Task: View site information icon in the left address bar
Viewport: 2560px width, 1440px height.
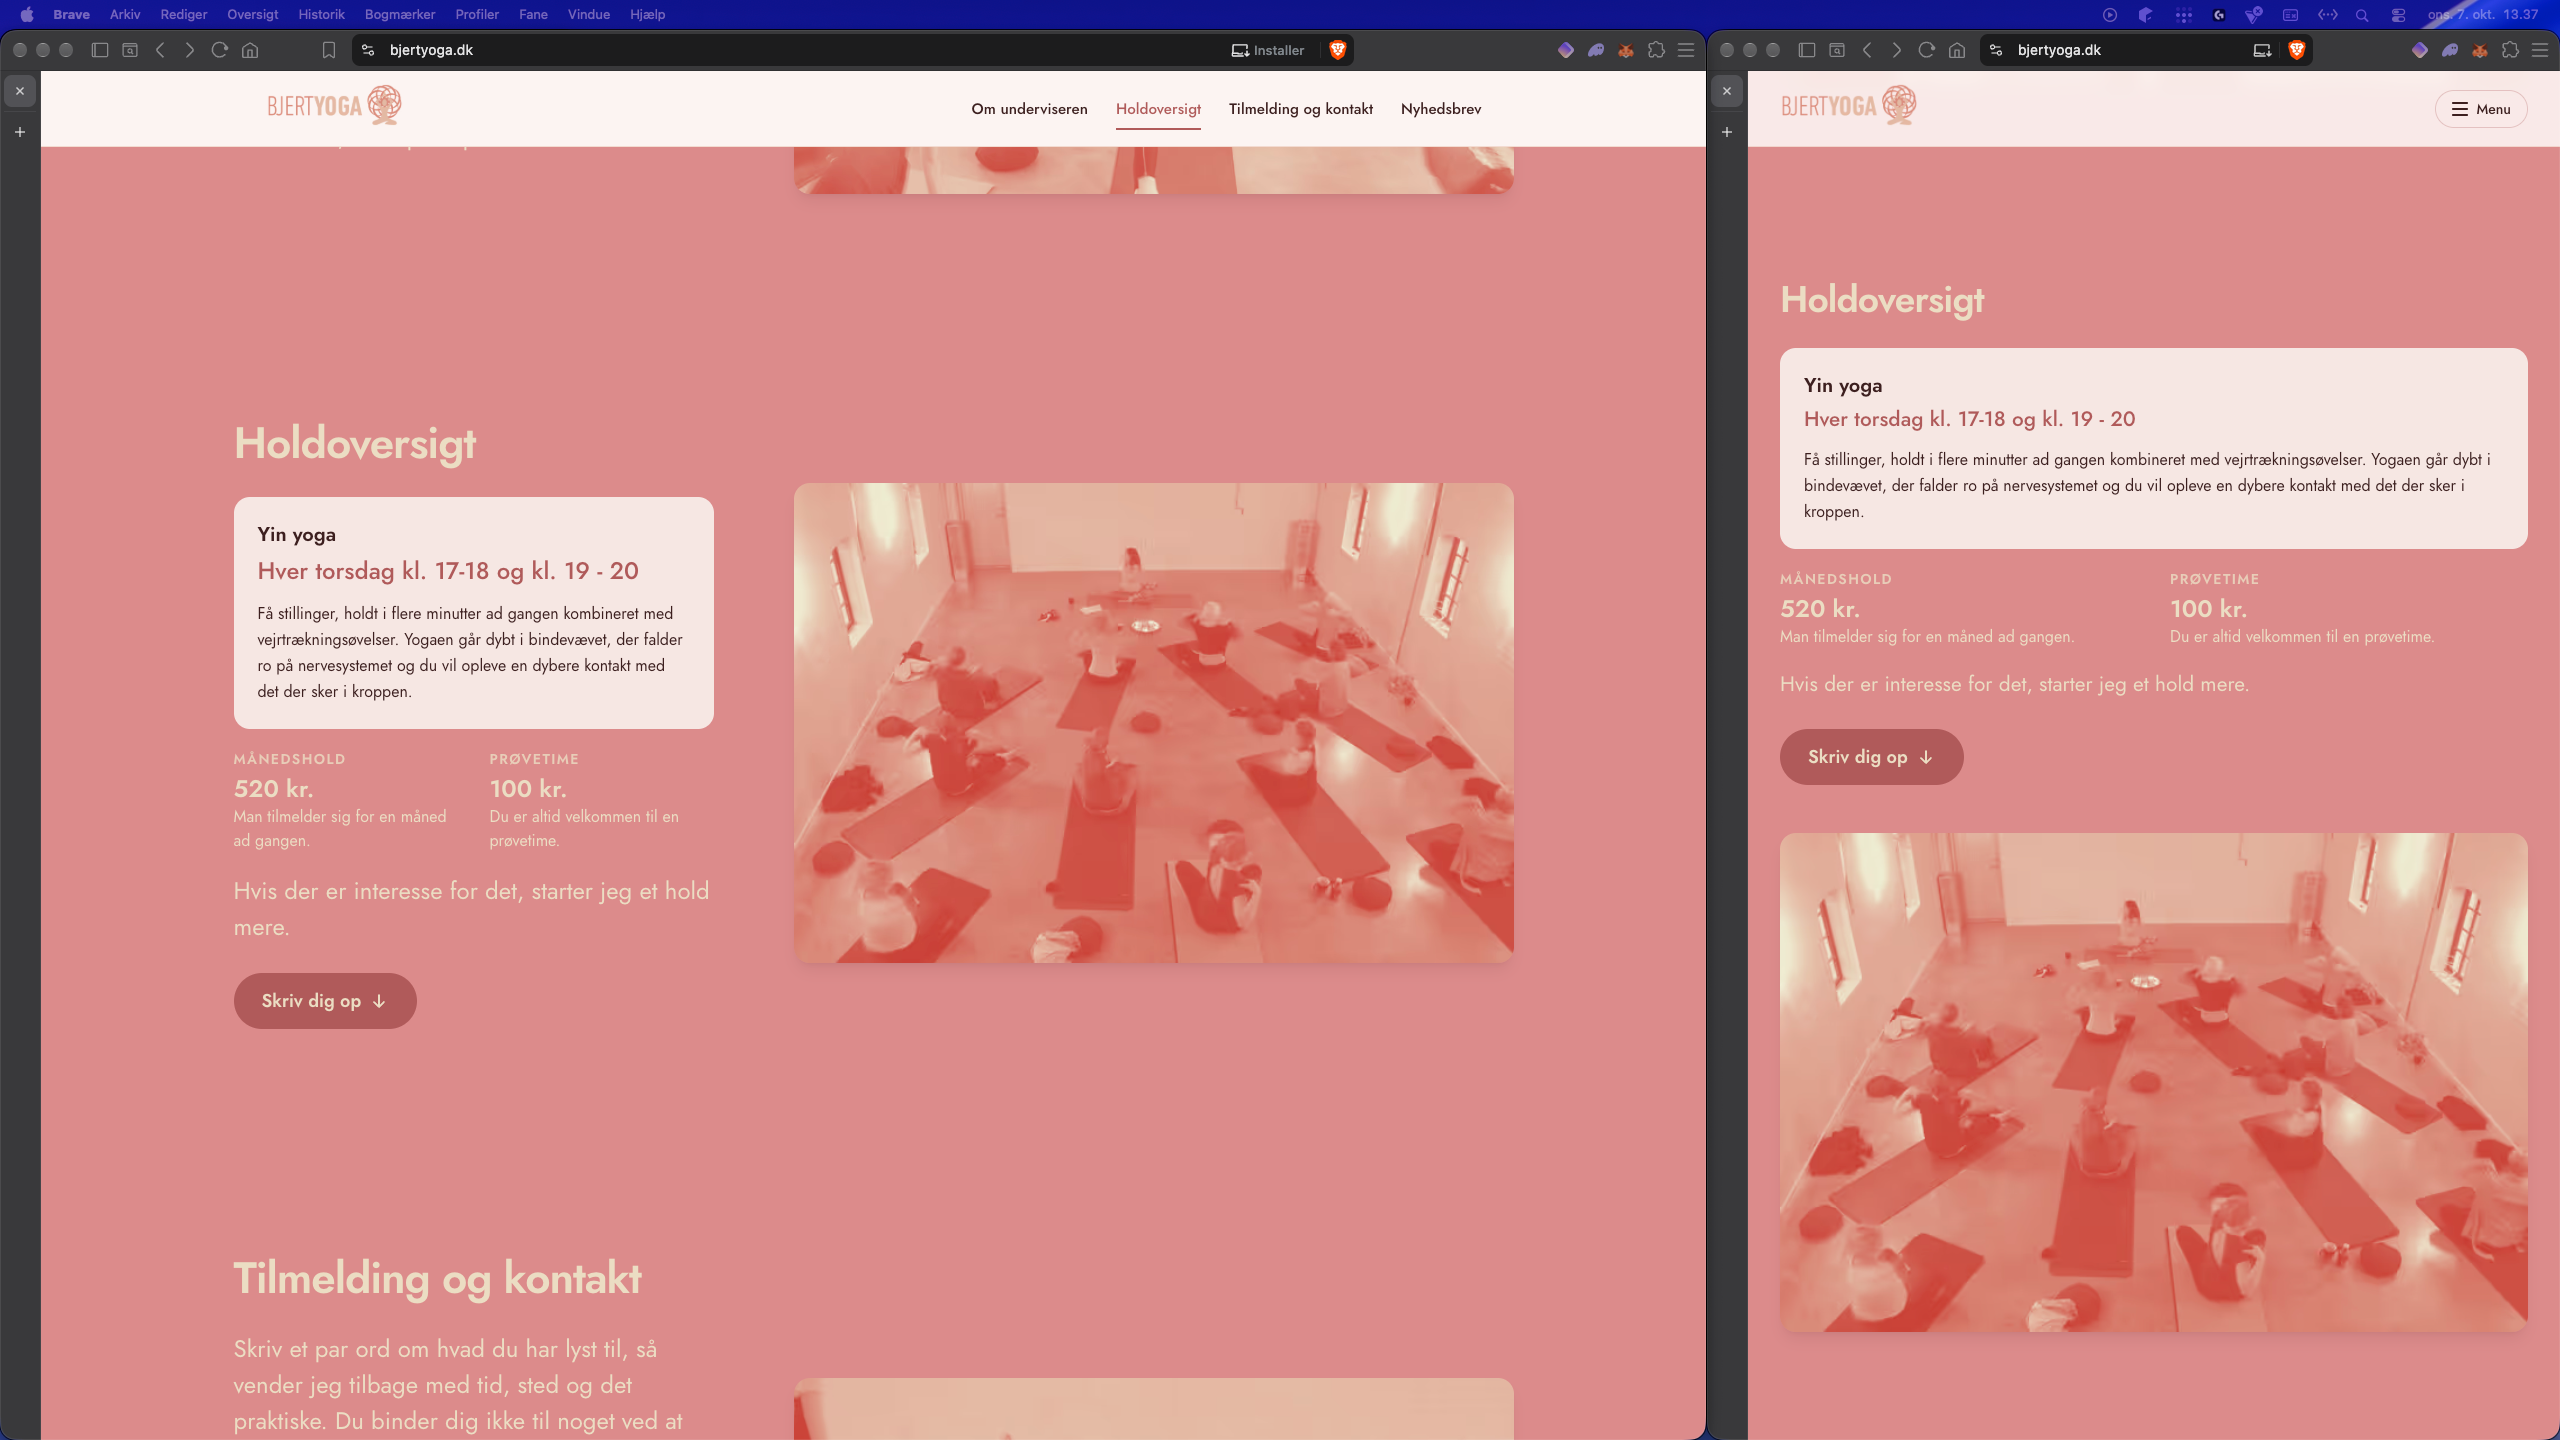Action: point(368,50)
